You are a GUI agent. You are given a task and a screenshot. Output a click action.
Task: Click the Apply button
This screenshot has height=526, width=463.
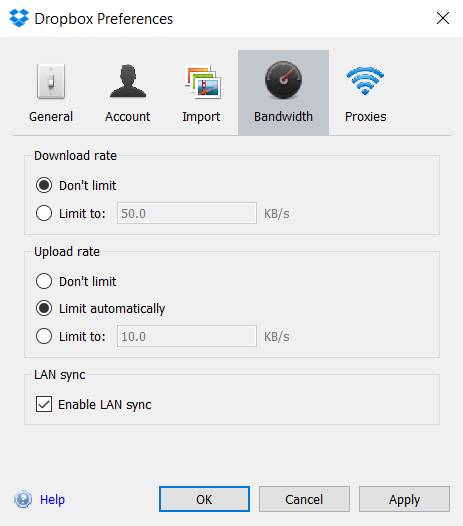pos(404,499)
